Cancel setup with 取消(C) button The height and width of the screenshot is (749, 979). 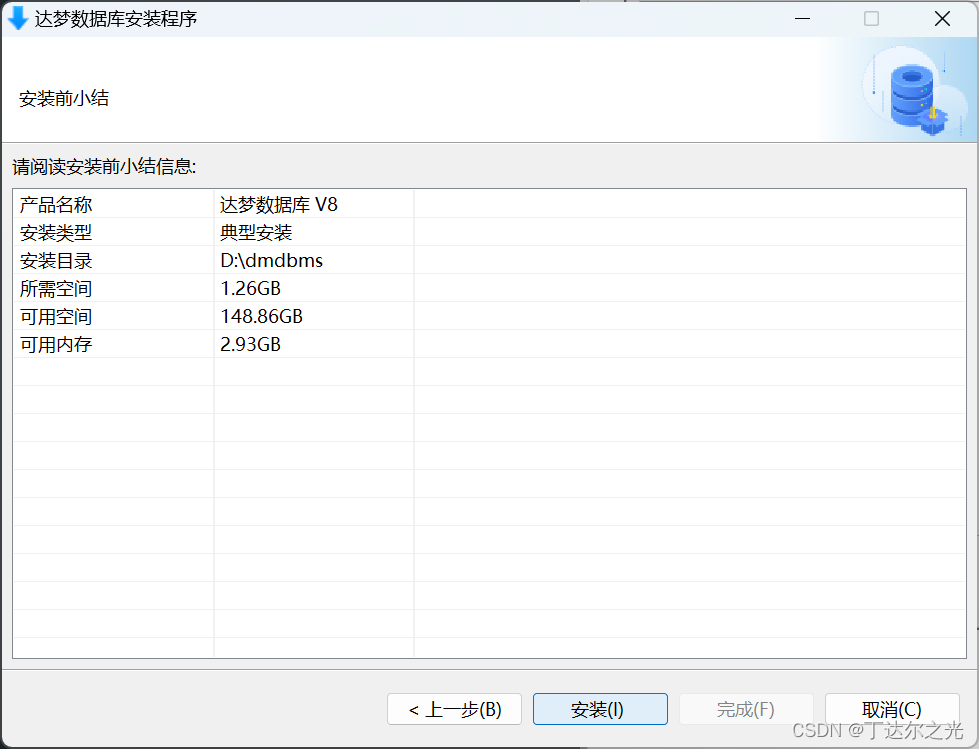pos(892,709)
